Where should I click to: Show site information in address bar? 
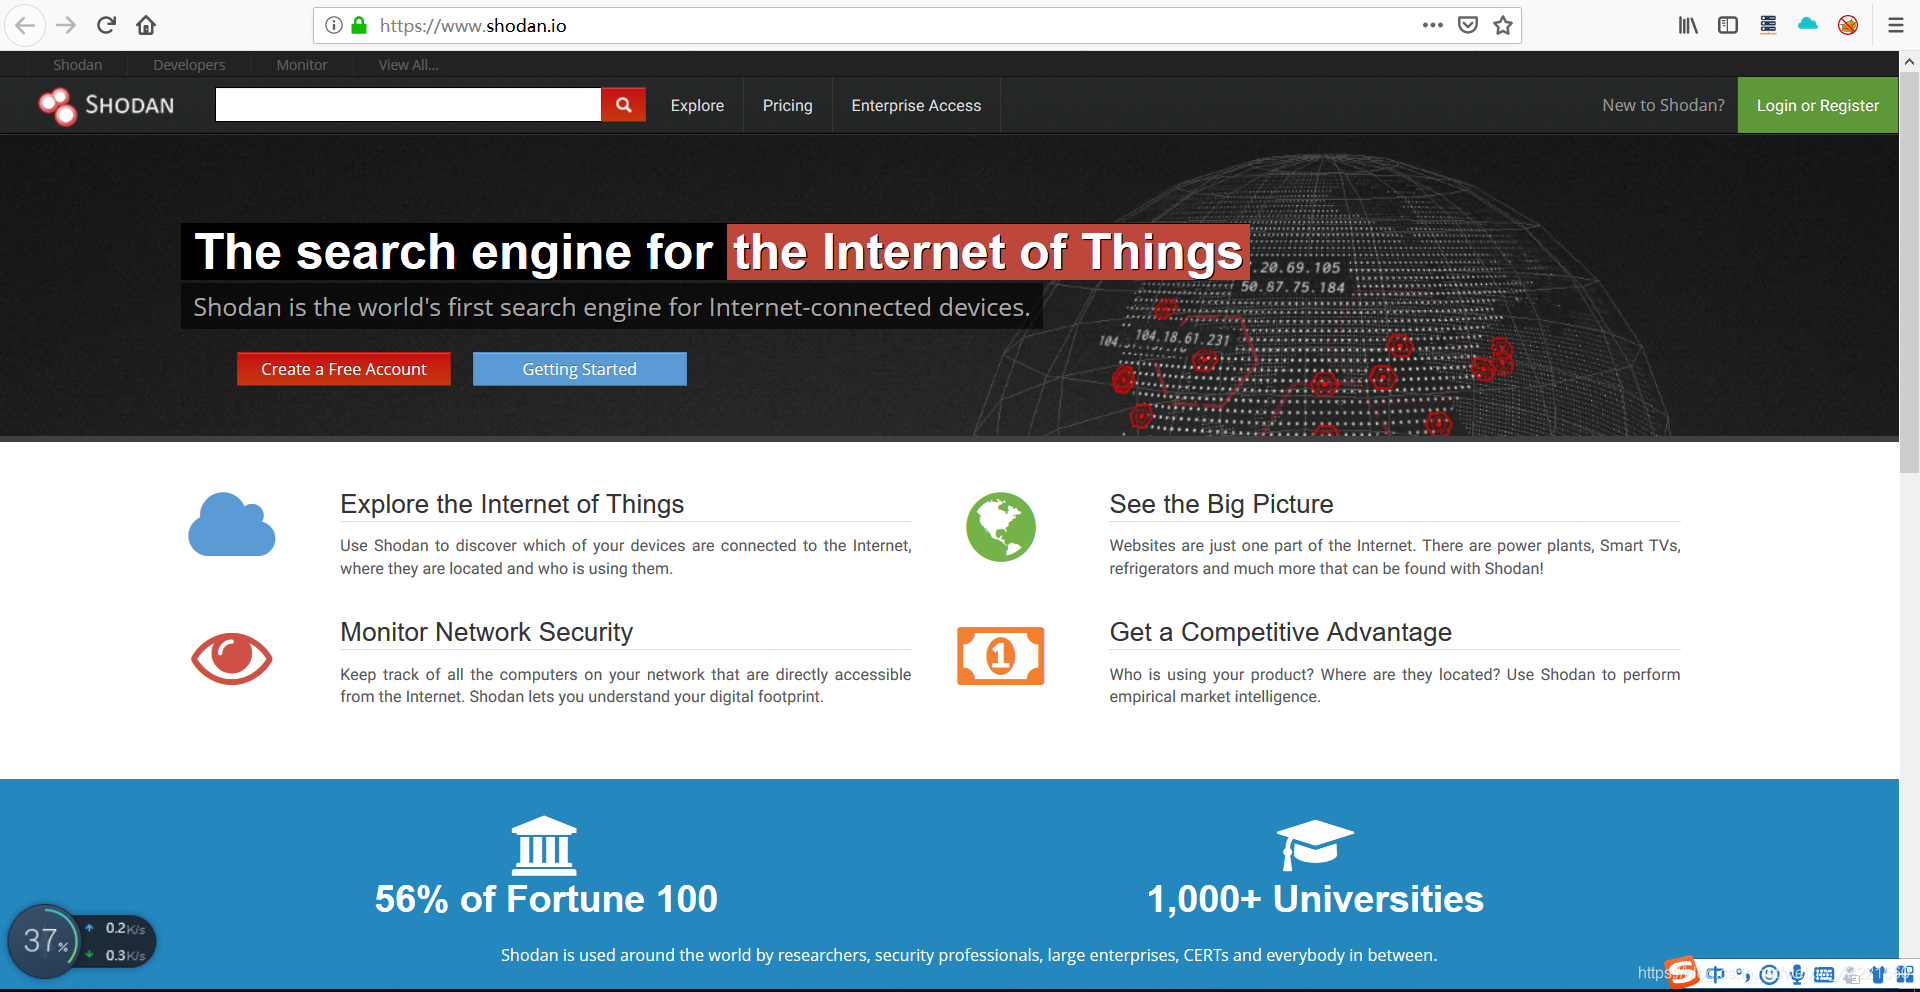[334, 25]
